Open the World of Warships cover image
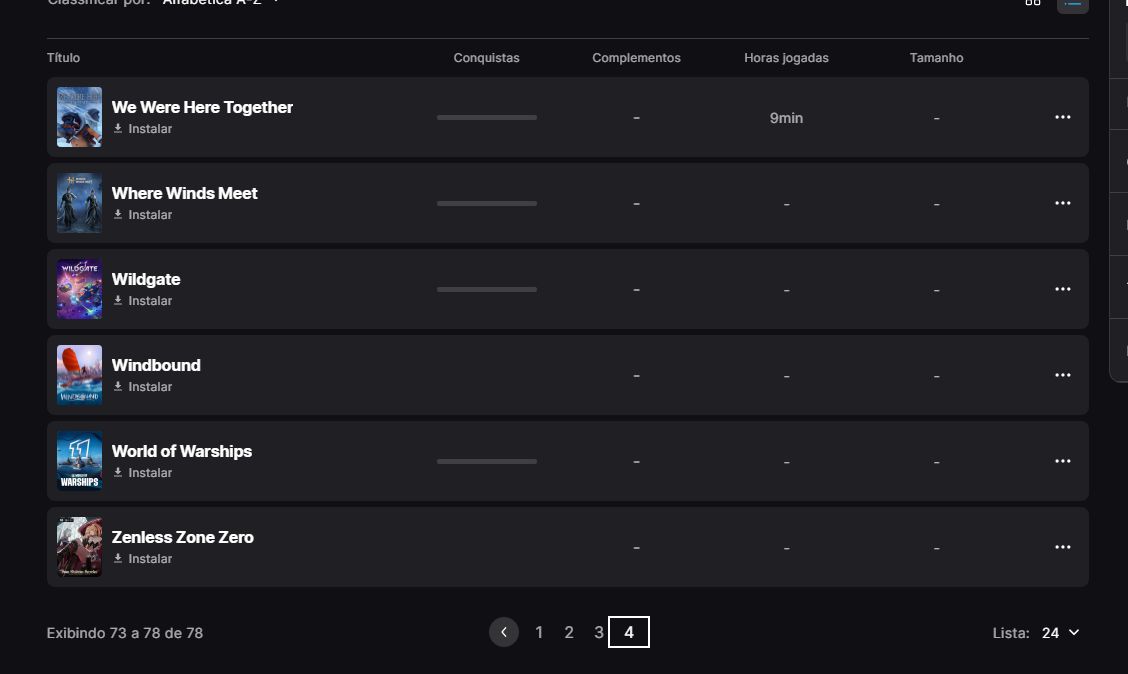 click(79, 461)
